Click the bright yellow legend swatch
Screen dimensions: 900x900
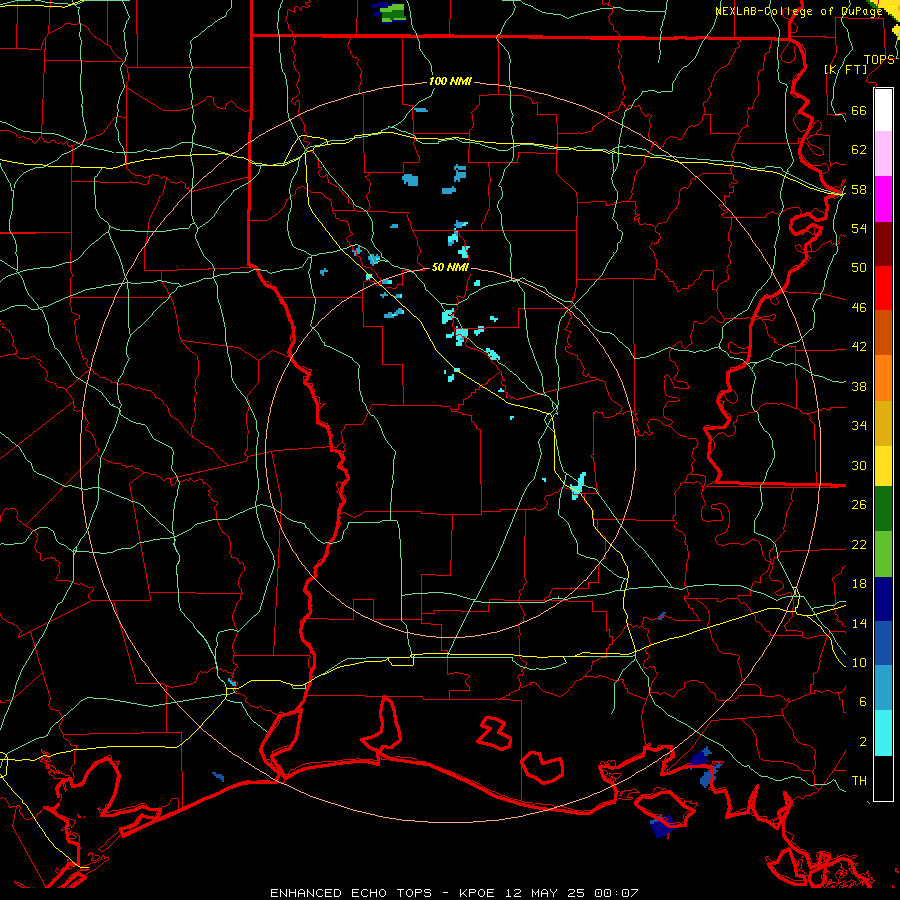[x=883, y=465]
